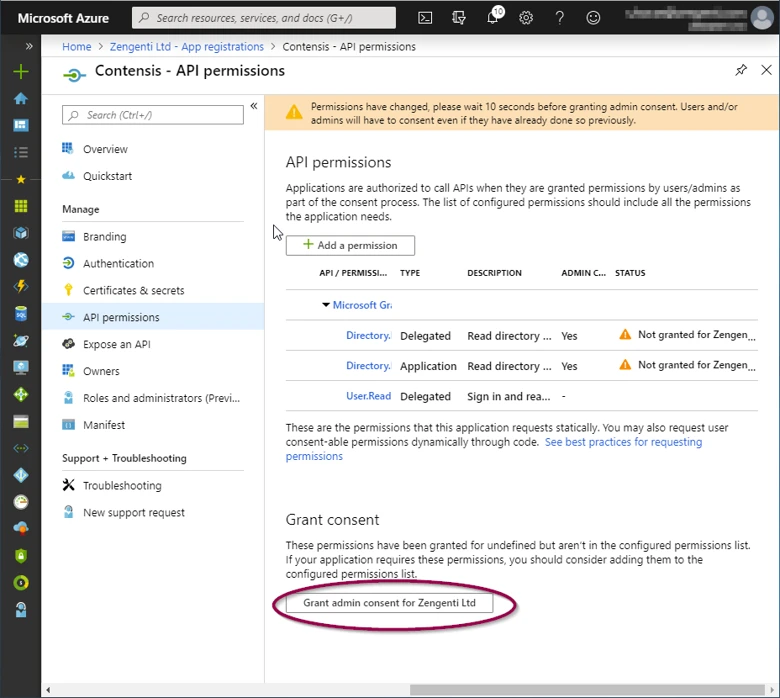Viewport: 780px width, 698px height.
Task: Open Directory permission in Application row
Action: [x=369, y=366]
